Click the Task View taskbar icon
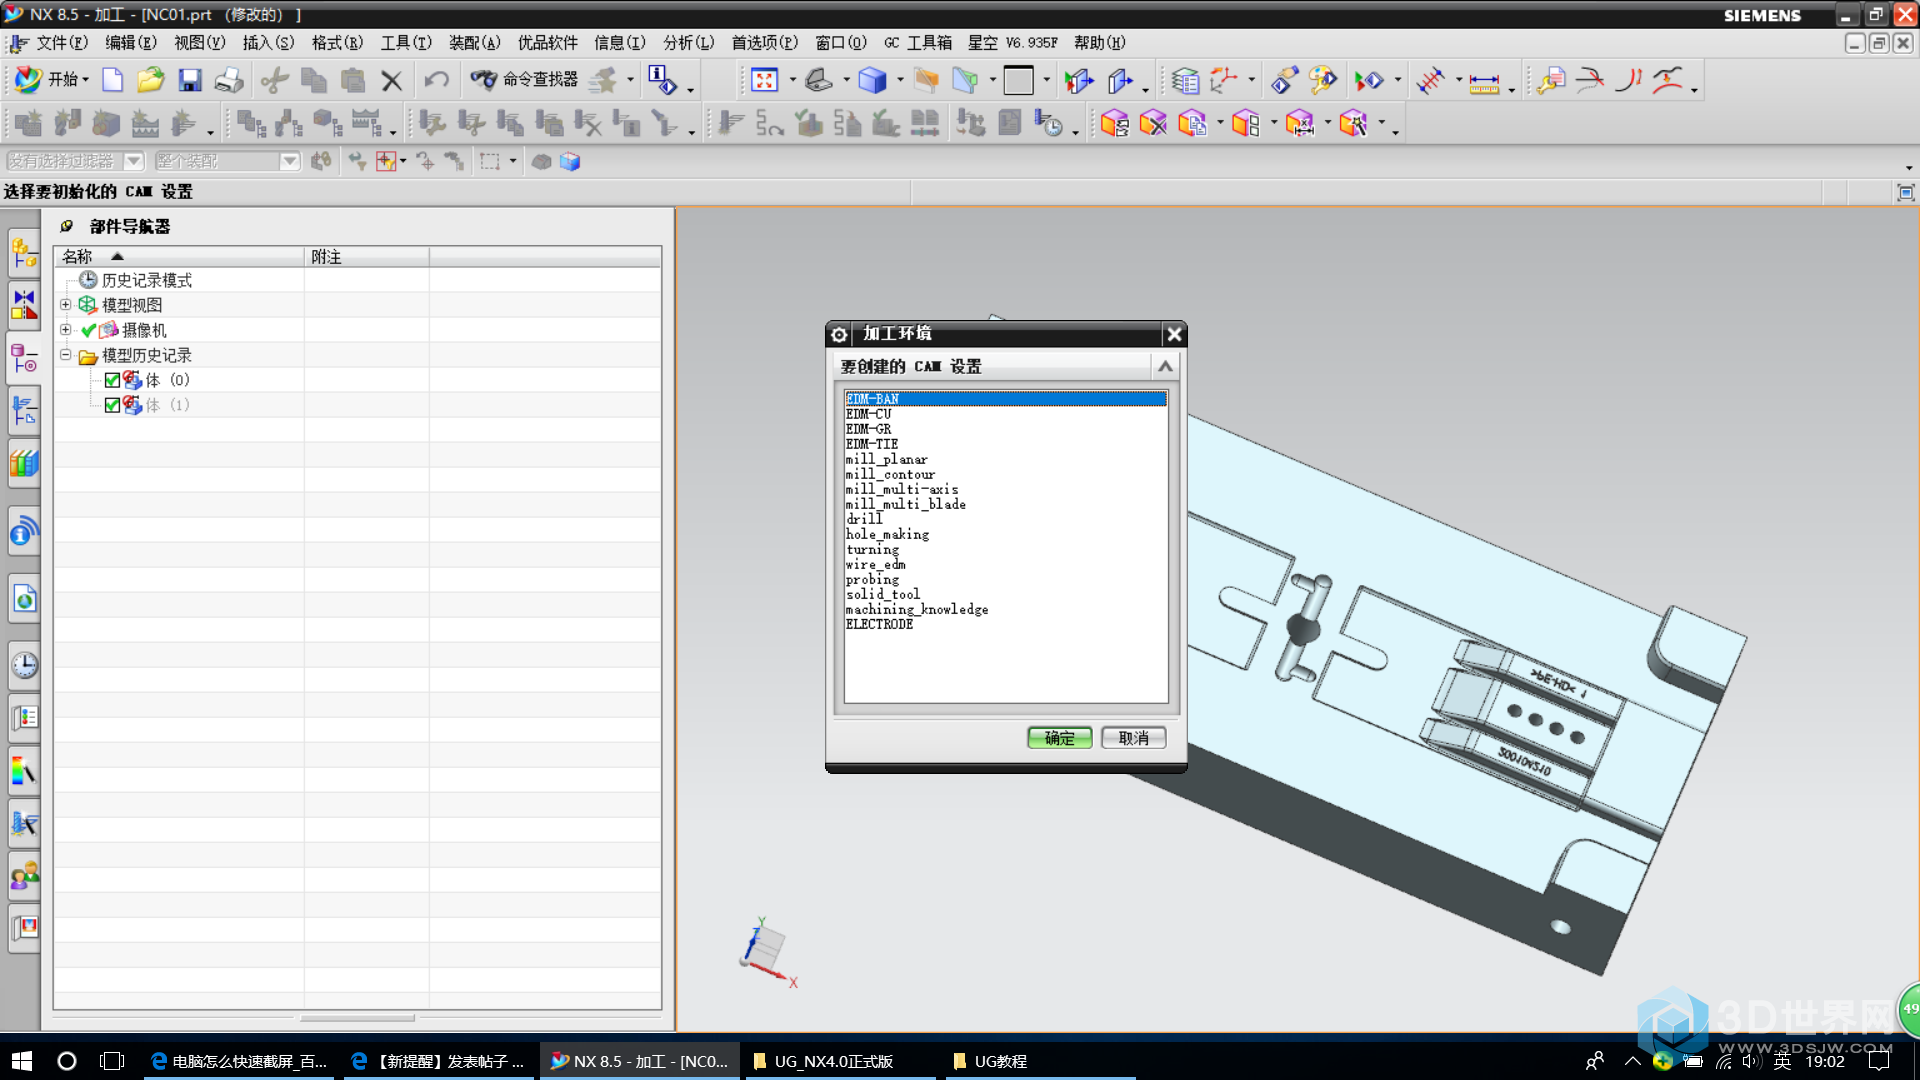 pyautogui.click(x=112, y=1061)
